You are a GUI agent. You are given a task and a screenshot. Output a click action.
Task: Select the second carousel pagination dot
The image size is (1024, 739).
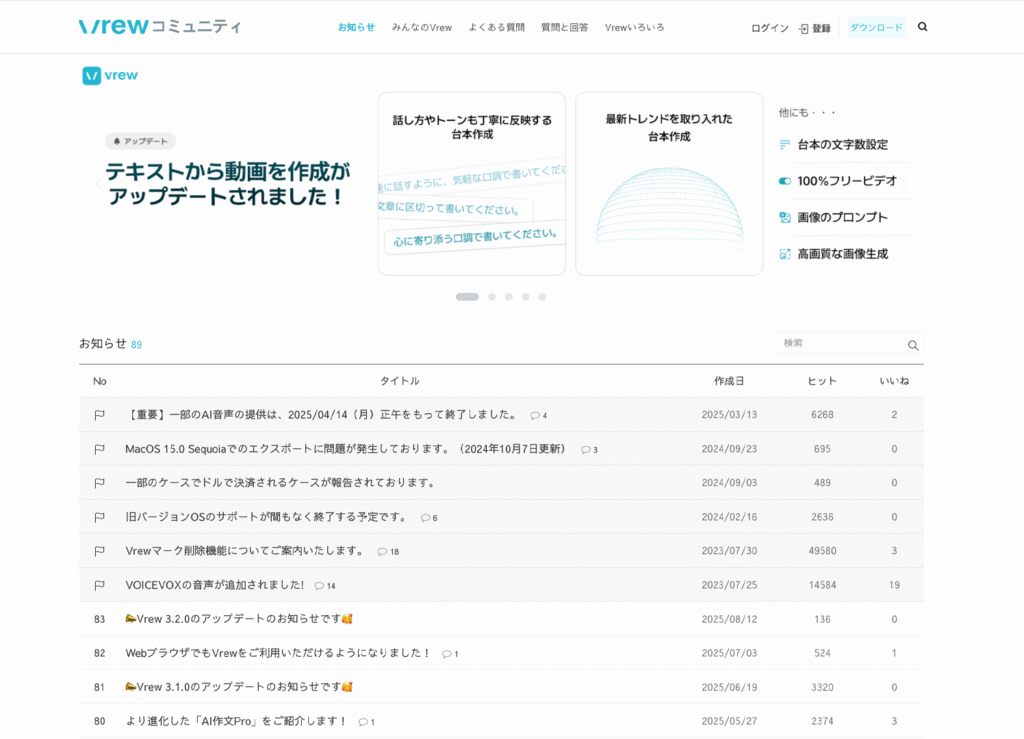491,297
